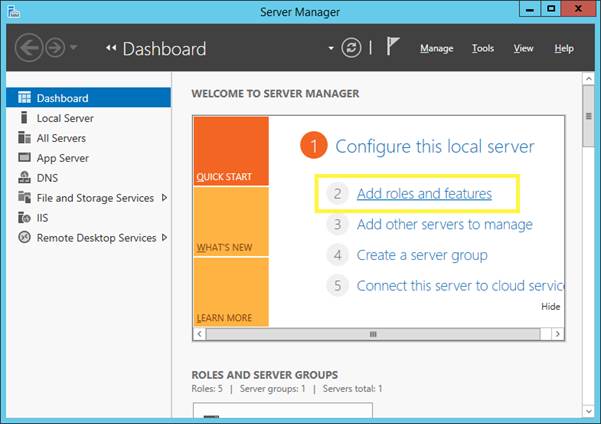Screen dimensions: 601x424
Task: Select All Servers in the sidebar
Action: point(89,138)
